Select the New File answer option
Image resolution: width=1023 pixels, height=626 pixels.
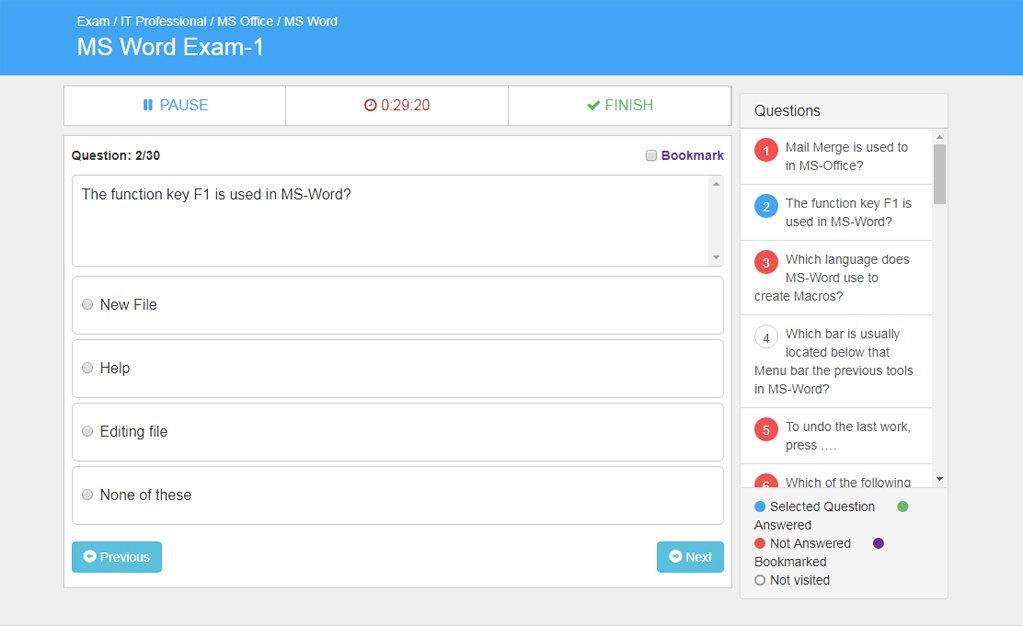click(397, 305)
